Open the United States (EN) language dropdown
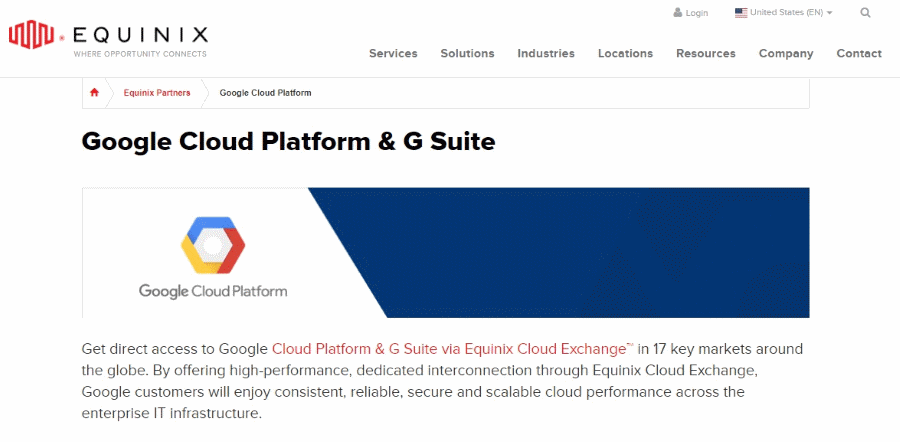The image size is (900, 442). [783, 13]
